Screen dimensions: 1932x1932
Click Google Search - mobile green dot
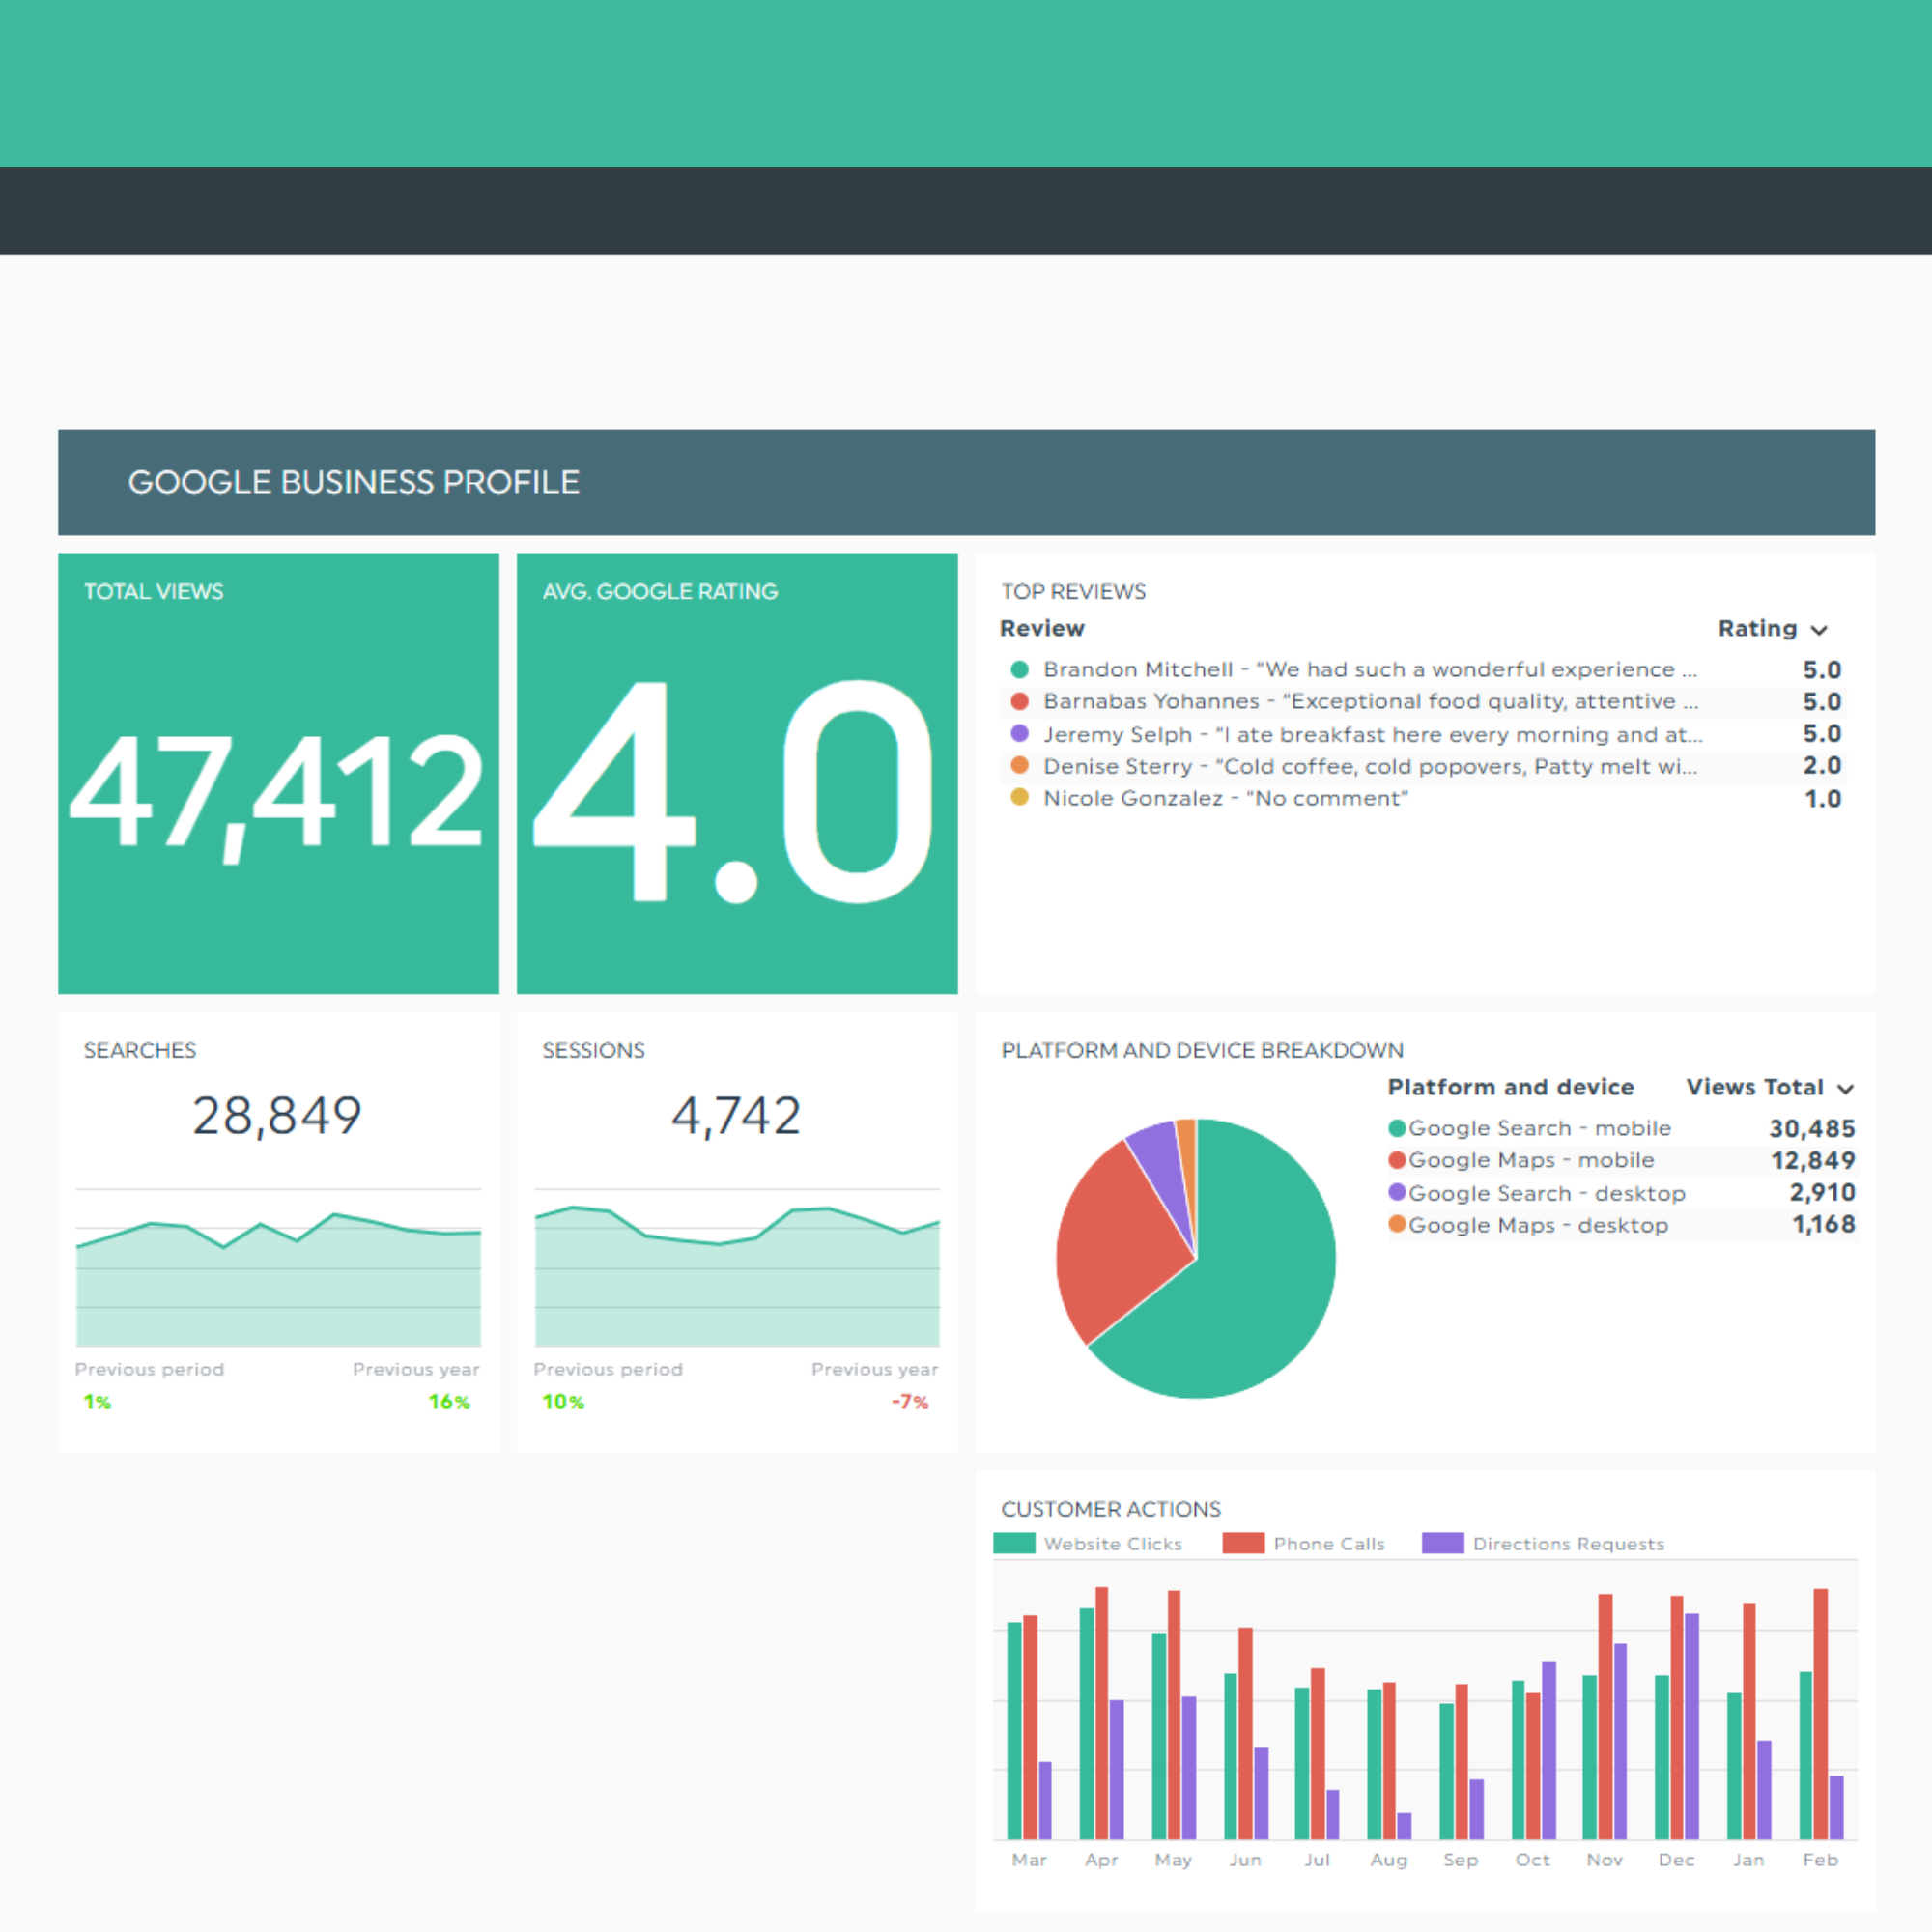pyautogui.click(x=1397, y=1128)
